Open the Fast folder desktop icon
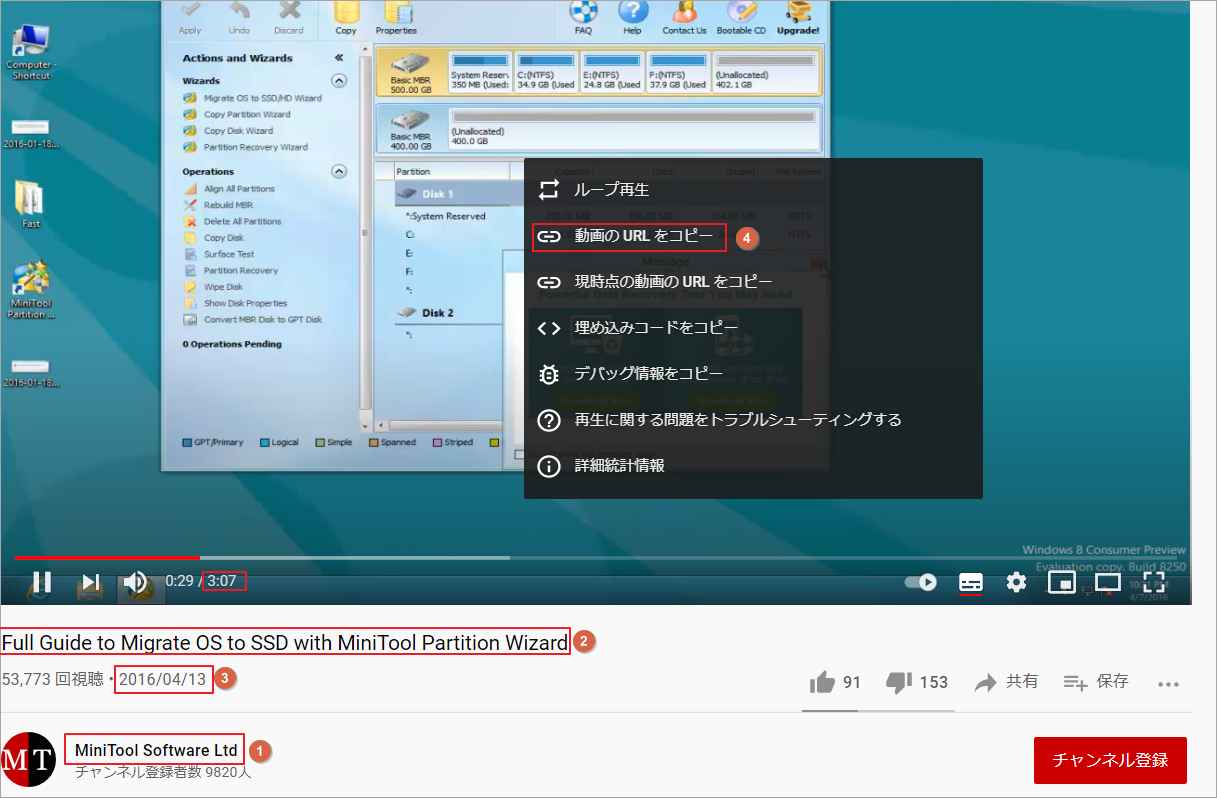 pyautogui.click(x=30, y=205)
